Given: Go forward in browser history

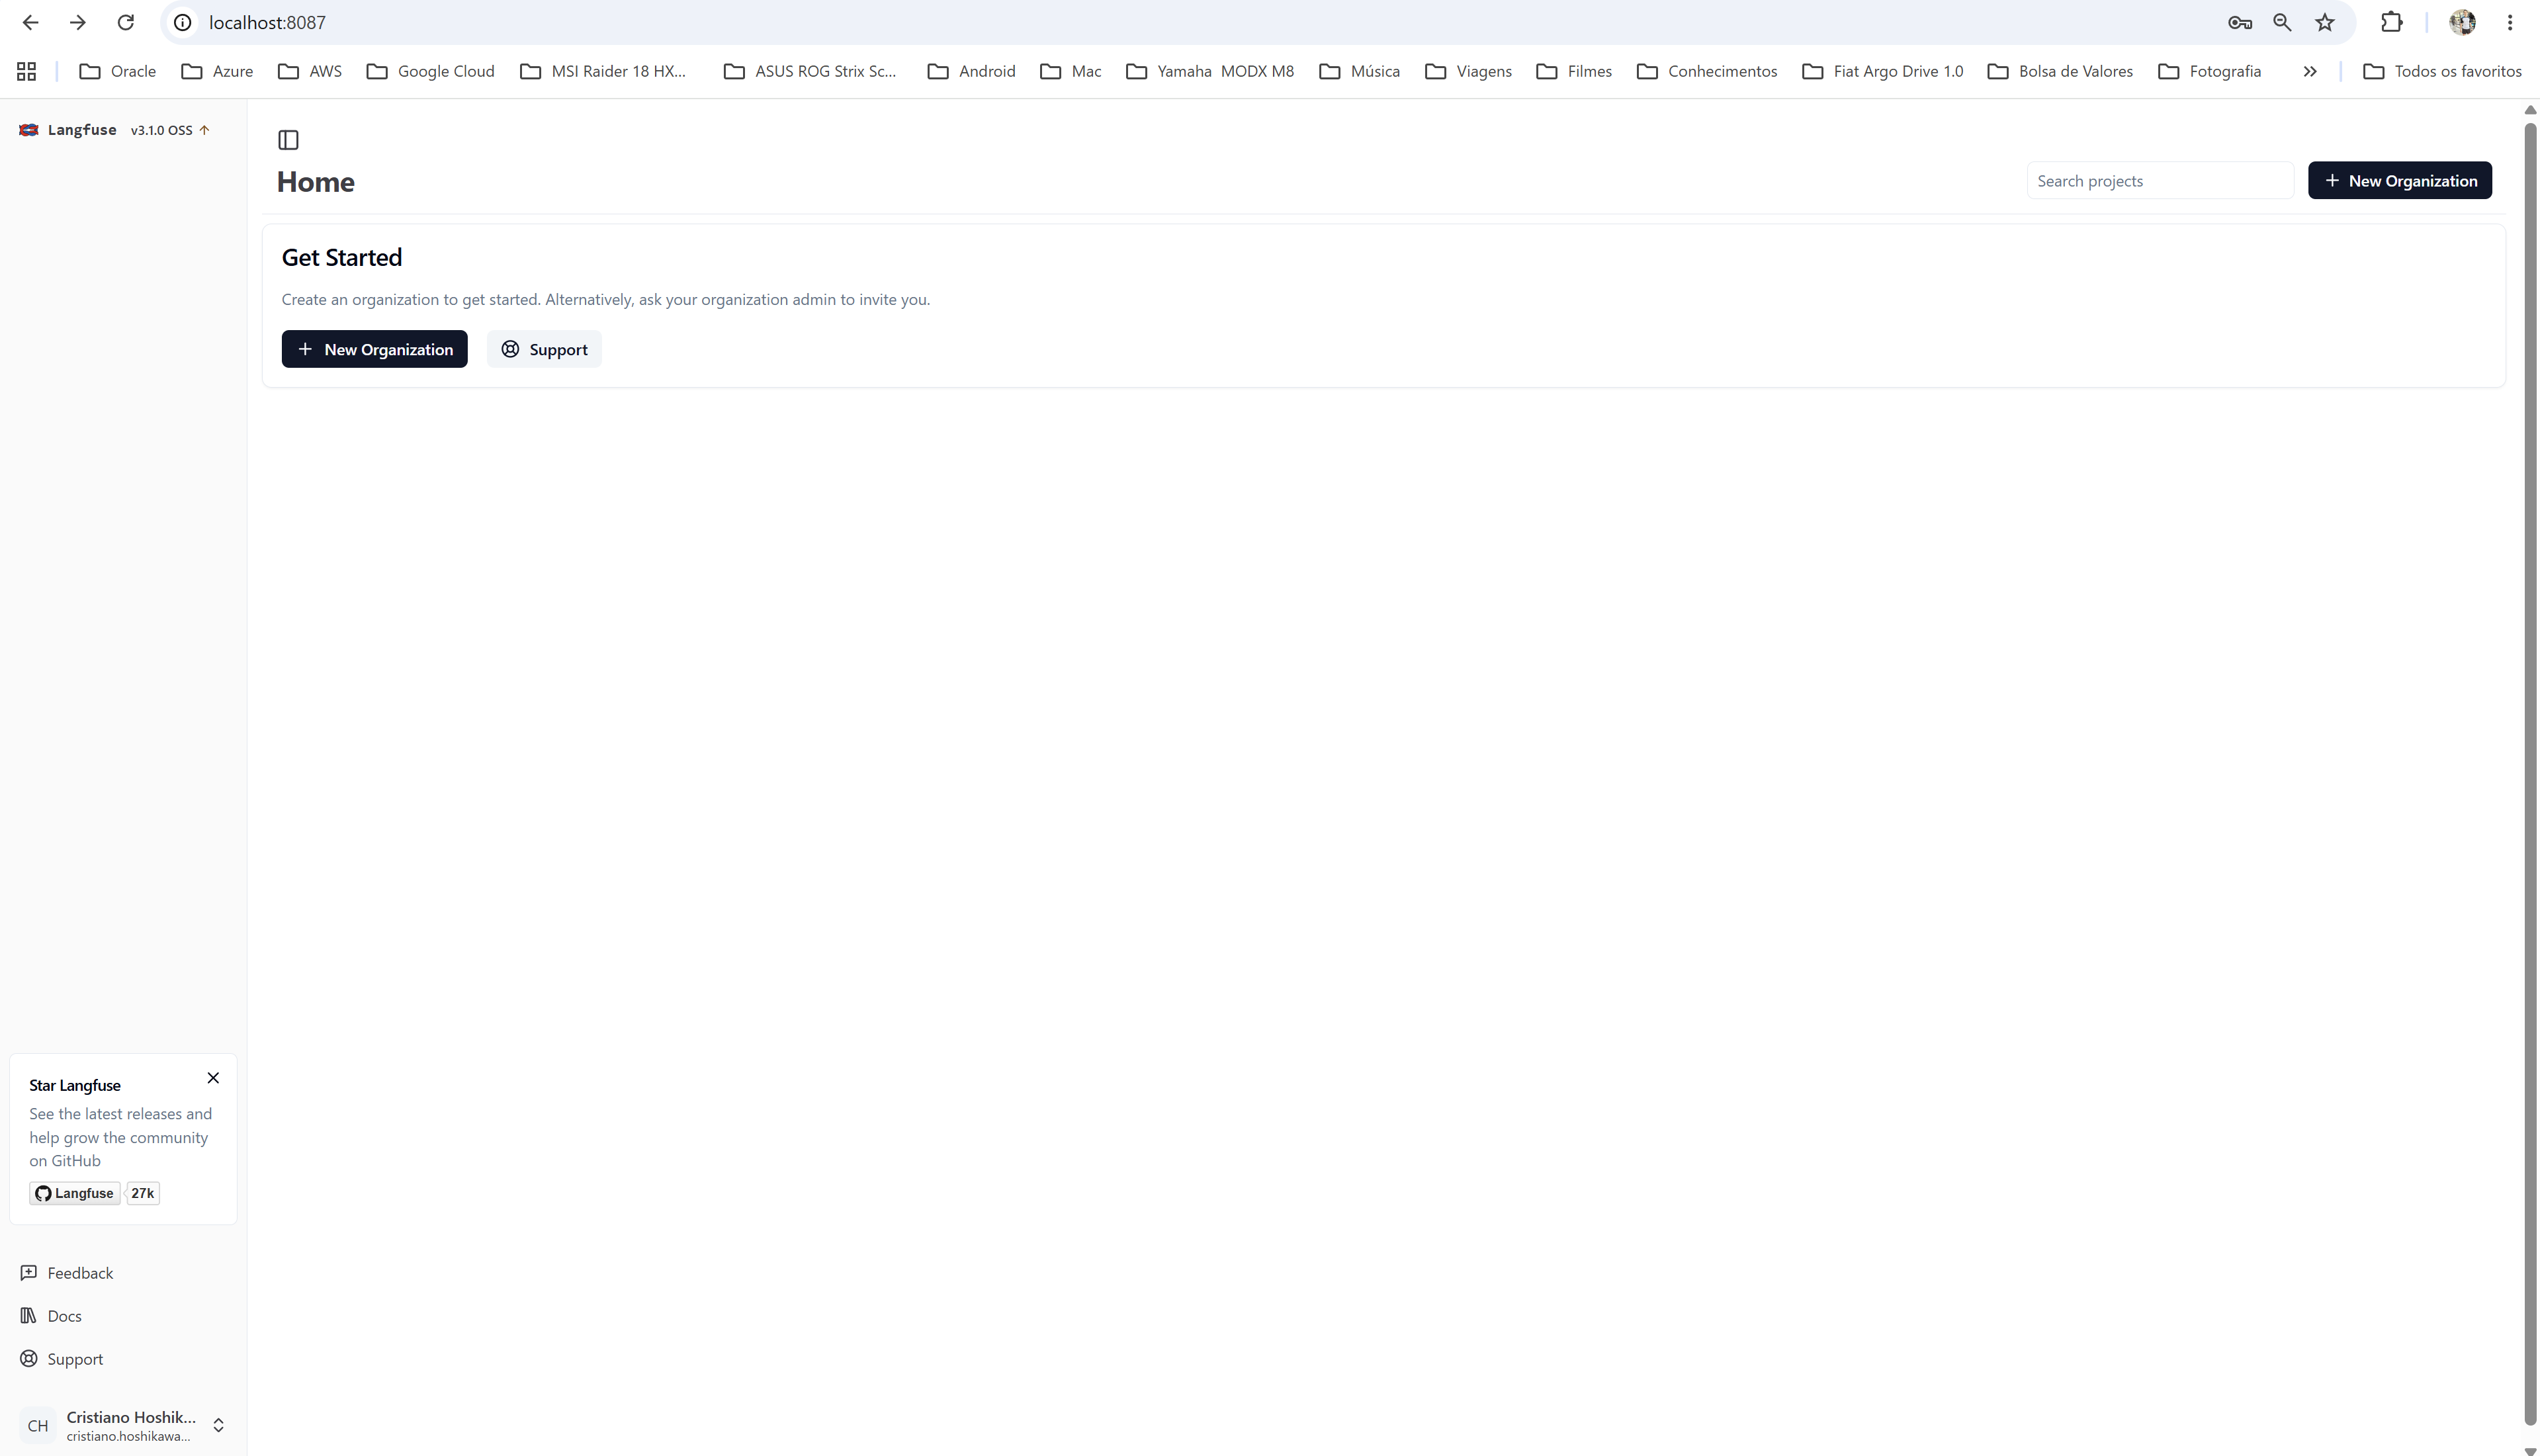Looking at the screenshot, I should tap(78, 22).
